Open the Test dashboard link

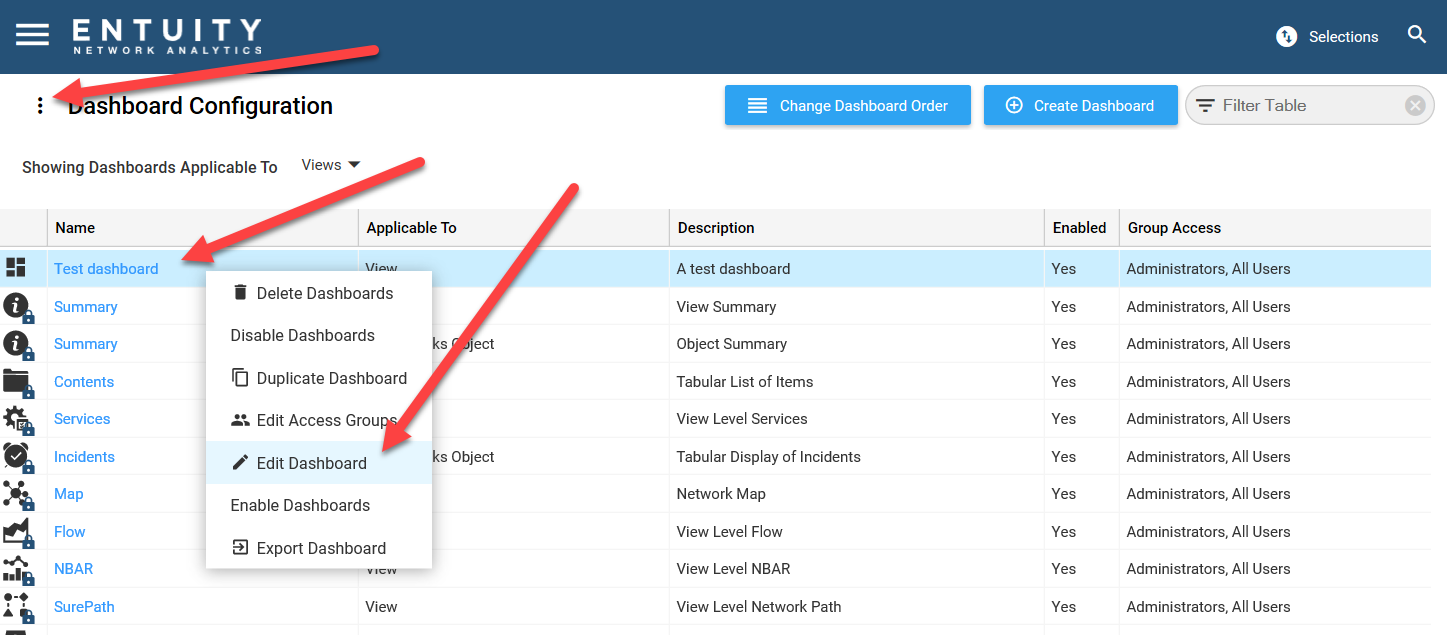pyautogui.click(x=106, y=269)
